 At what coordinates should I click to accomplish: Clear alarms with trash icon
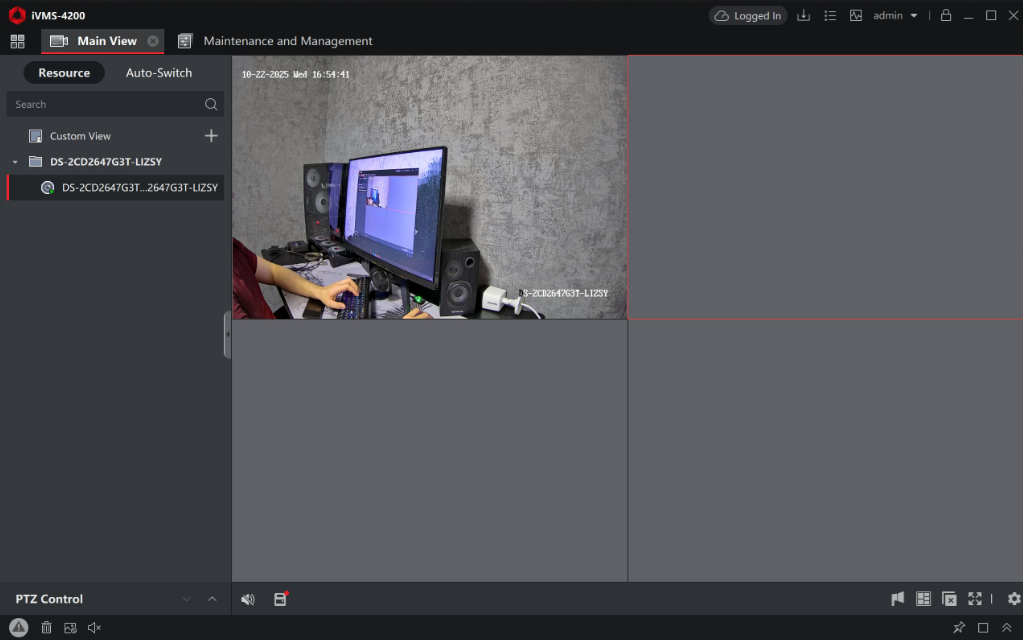pyautogui.click(x=46, y=628)
